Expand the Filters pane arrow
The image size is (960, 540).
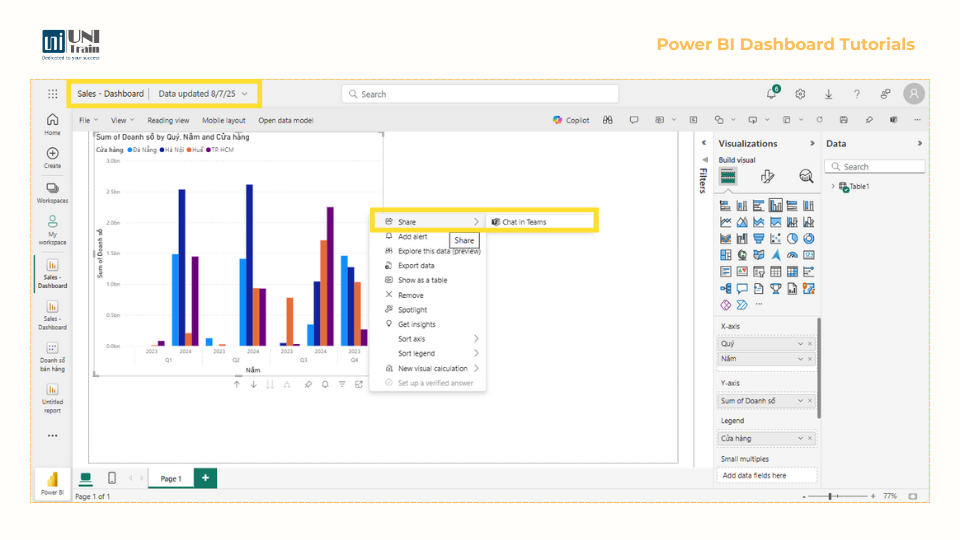point(704,143)
